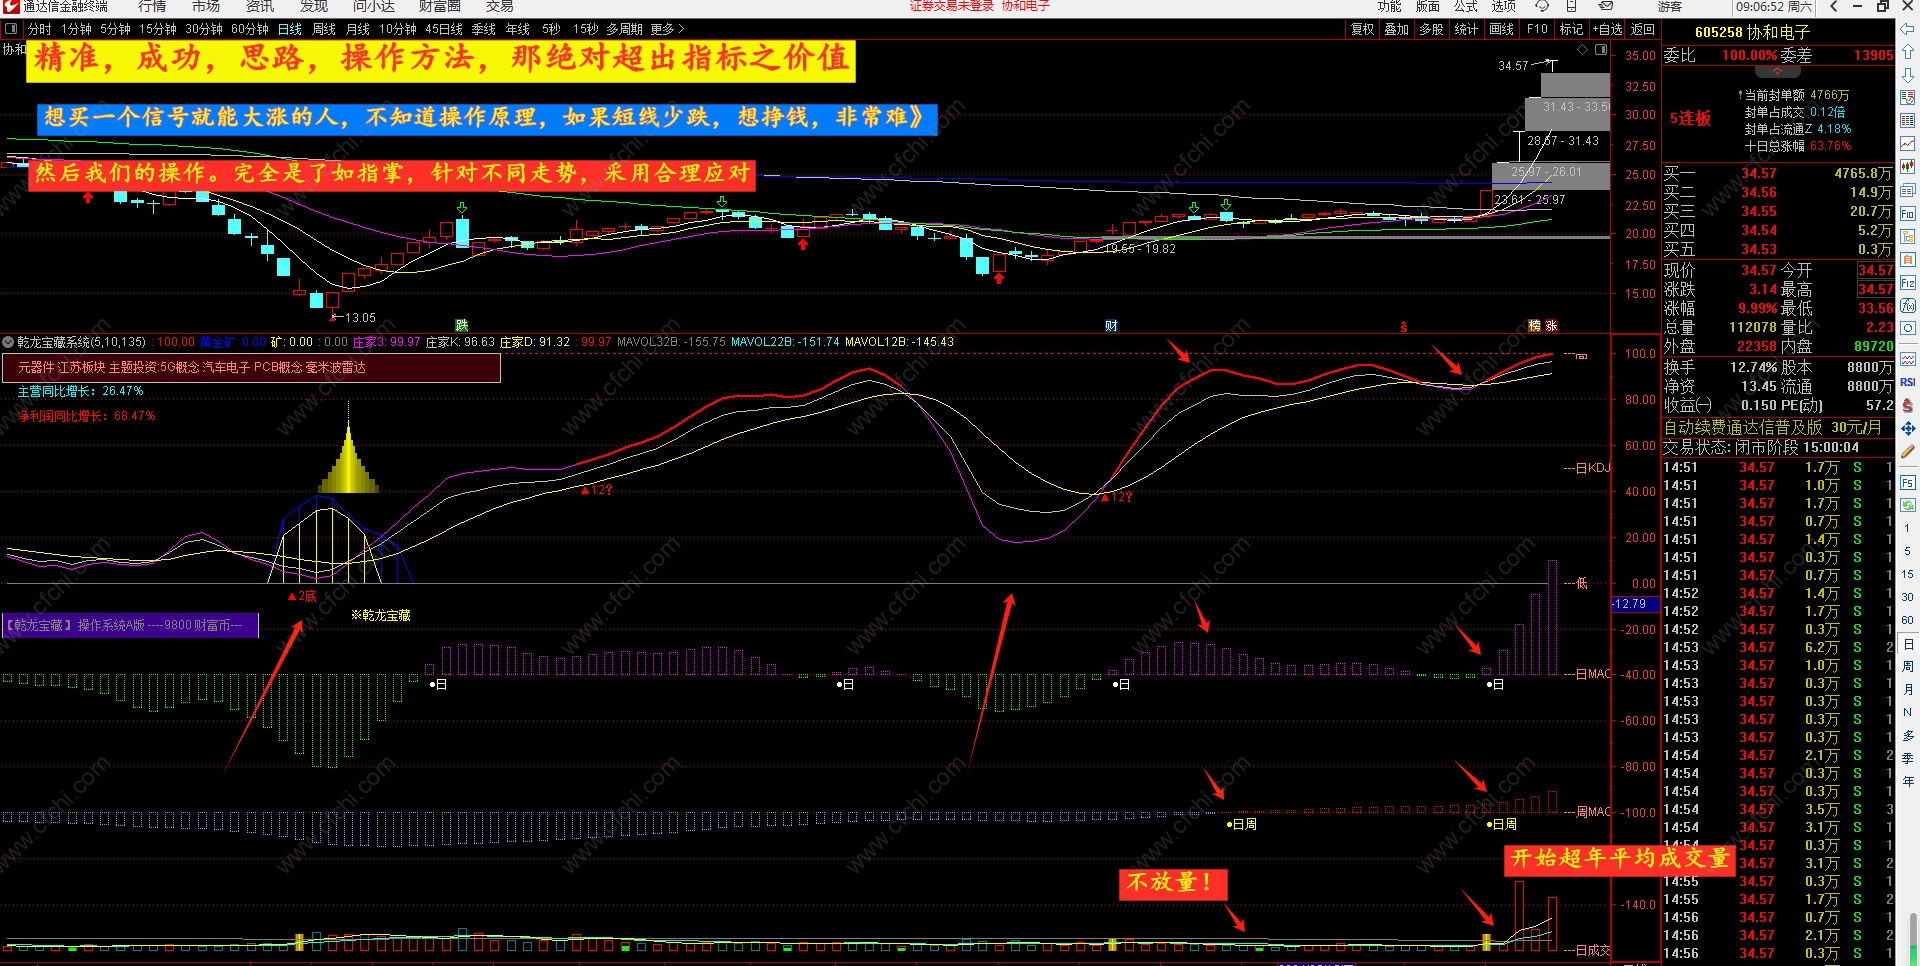Click the refresh icon in title bar
Image resolution: width=1920 pixels, height=966 pixels.
(1542, 6)
